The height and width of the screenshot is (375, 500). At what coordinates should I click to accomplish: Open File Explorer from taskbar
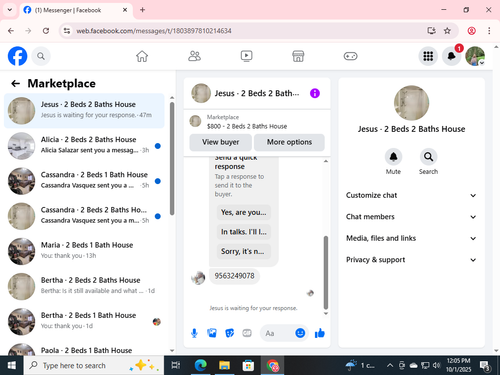224,366
